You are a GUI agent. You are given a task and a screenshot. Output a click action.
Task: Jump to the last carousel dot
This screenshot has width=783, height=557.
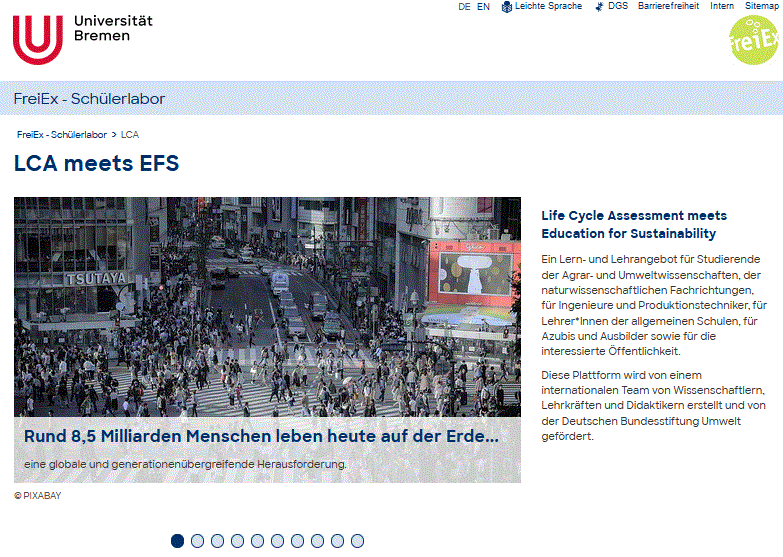(x=357, y=541)
